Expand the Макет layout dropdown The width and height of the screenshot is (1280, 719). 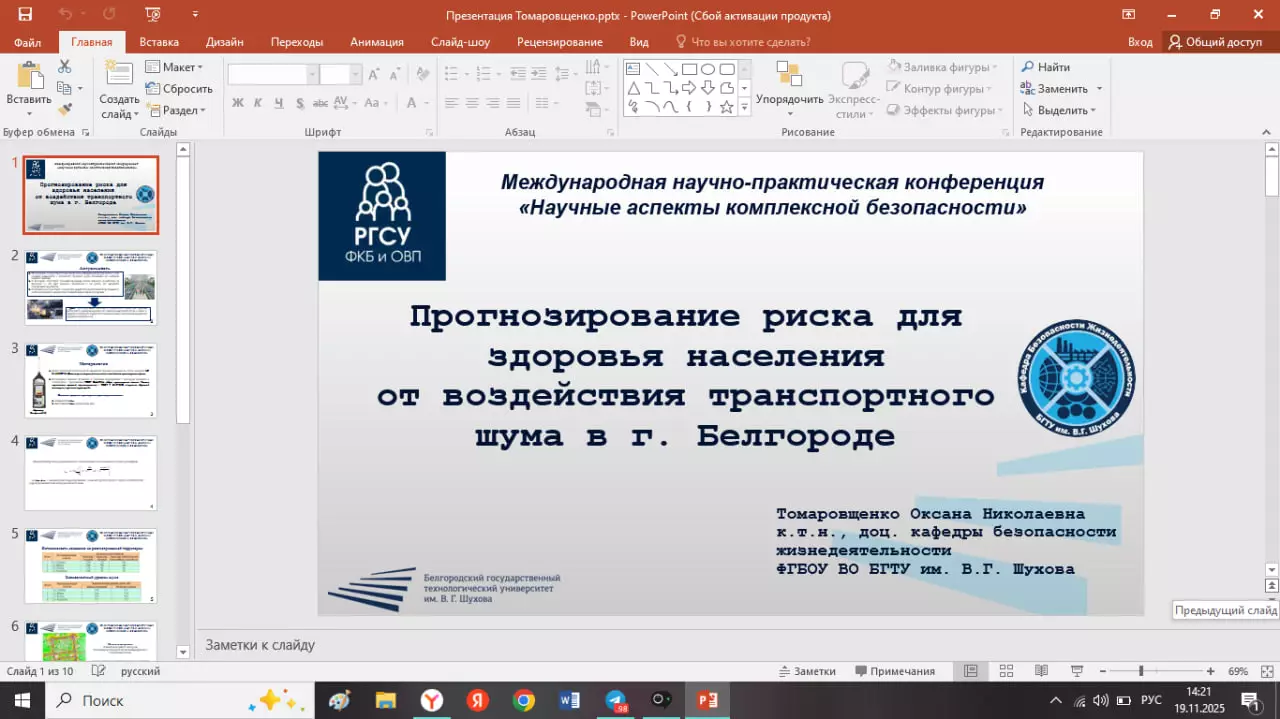pos(175,67)
